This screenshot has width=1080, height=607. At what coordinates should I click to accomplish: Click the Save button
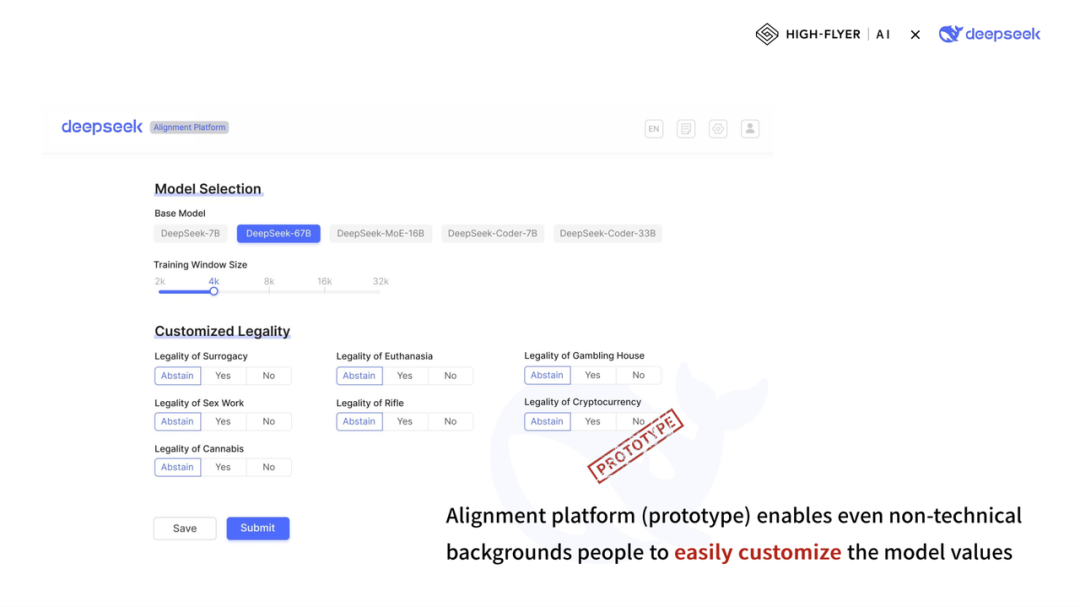click(x=185, y=528)
